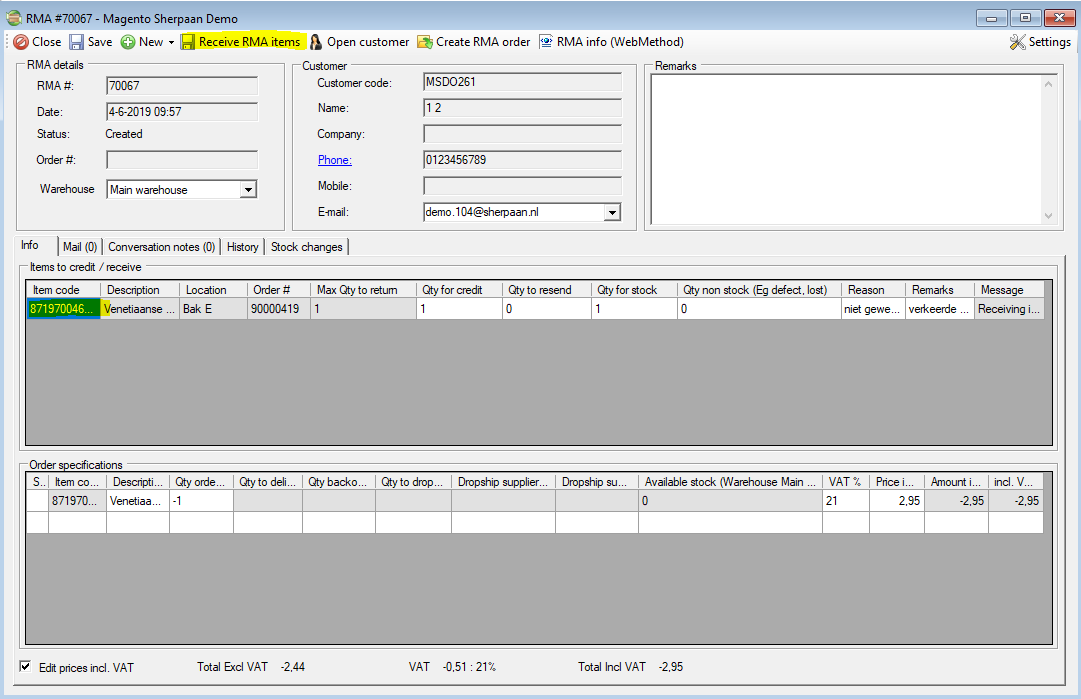Click the Bak E location cell

tap(214, 309)
